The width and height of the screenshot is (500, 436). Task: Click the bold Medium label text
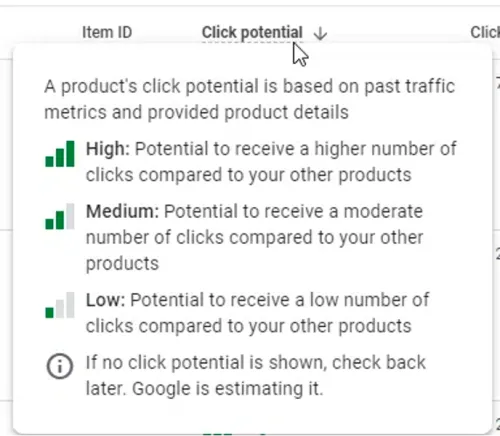pyautogui.click(x=122, y=211)
